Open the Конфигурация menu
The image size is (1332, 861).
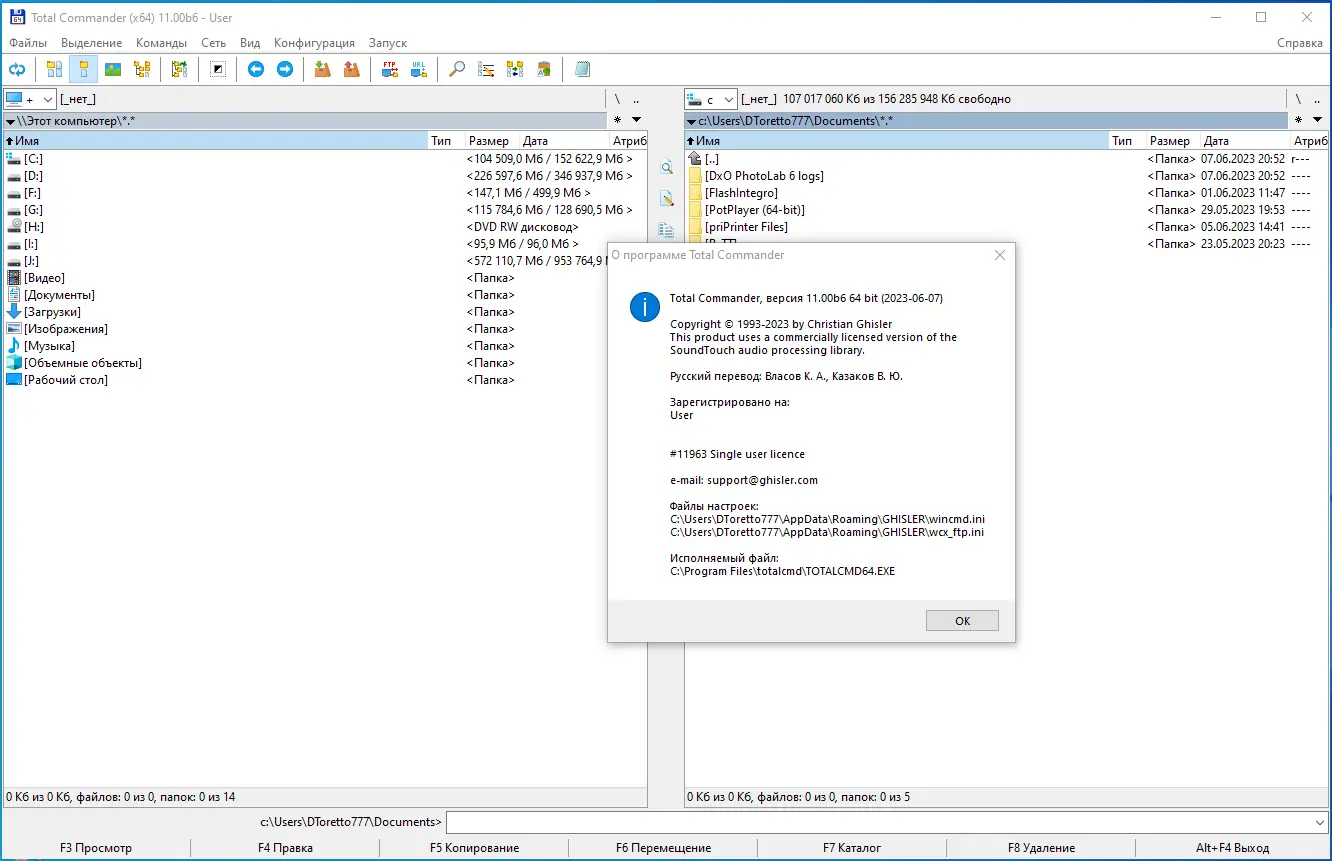pos(314,43)
